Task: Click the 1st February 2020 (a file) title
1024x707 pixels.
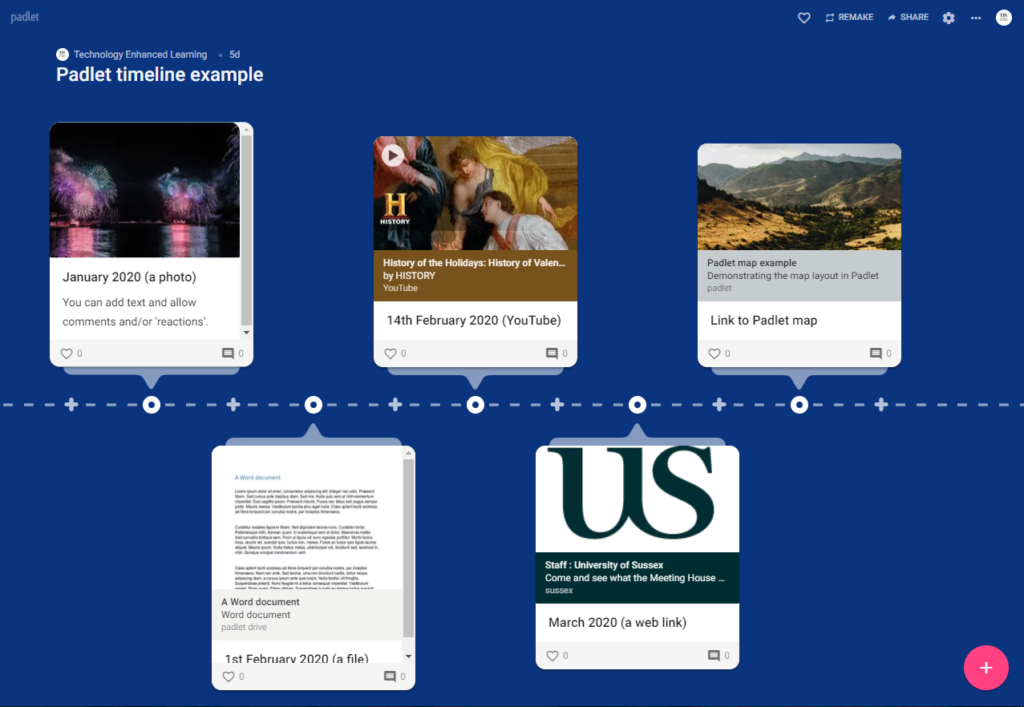Action: coord(296,658)
